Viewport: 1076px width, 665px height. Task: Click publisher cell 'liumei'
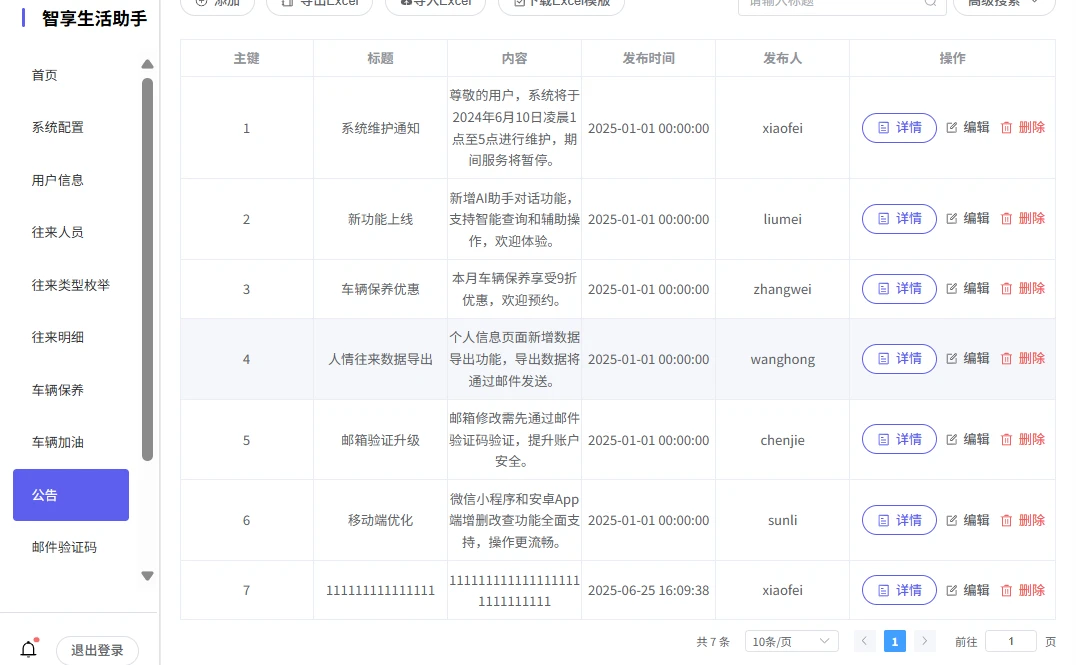[782, 219]
